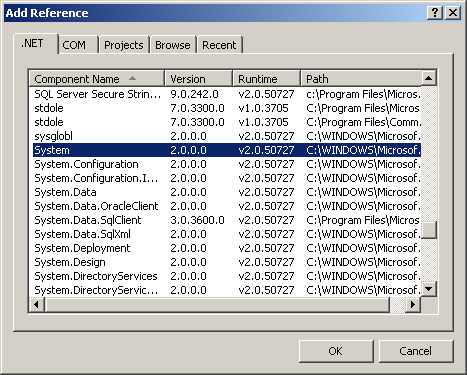Click the horizontal scrollbar thumb
Image resolution: width=467 pixels, height=375 pixels.
coord(217,304)
